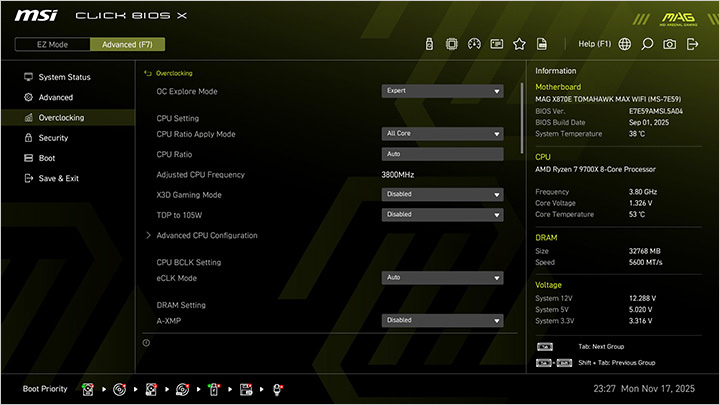Open the gauge hardware monitor icon

tap(474, 44)
